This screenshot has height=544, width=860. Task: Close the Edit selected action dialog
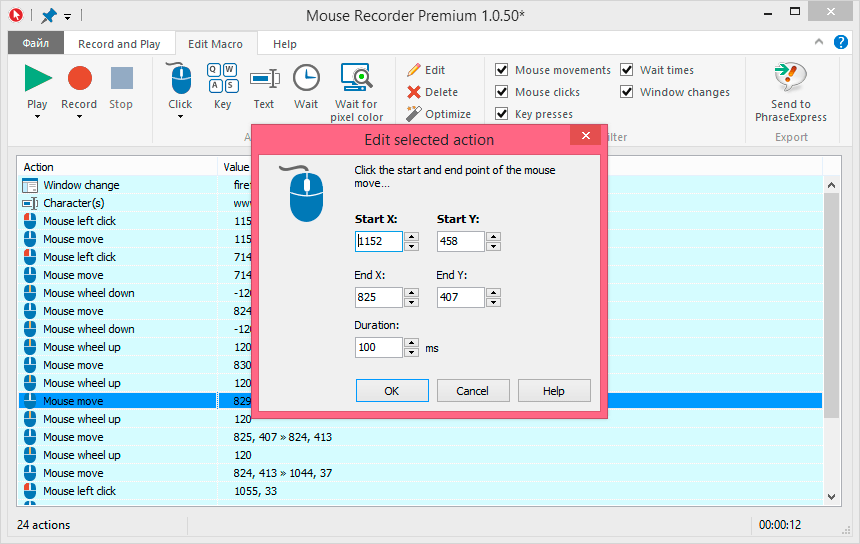pyautogui.click(x=586, y=135)
